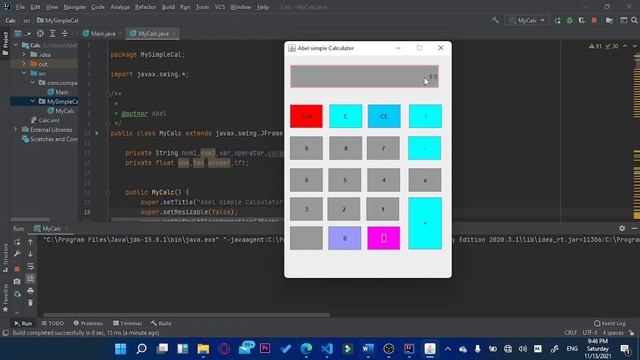Click the run gutter arrow beside class MyCalc
Image resolution: width=640 pixels, height=360 pixels.
(x=97, y=133)
